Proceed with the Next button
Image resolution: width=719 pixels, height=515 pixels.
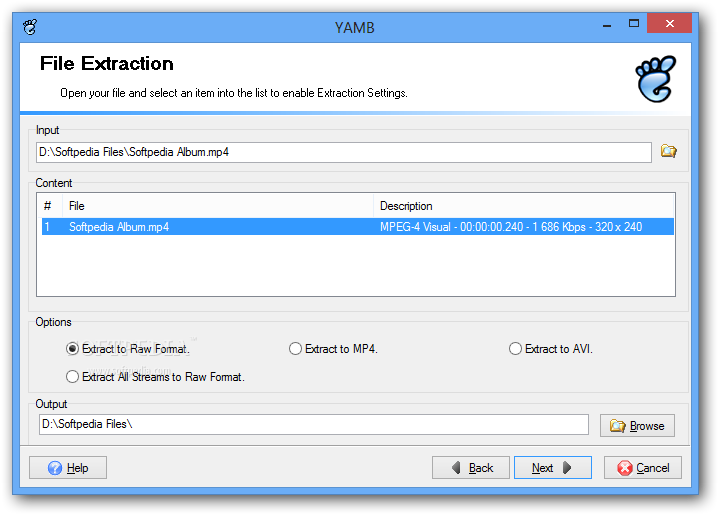(553, 468)
